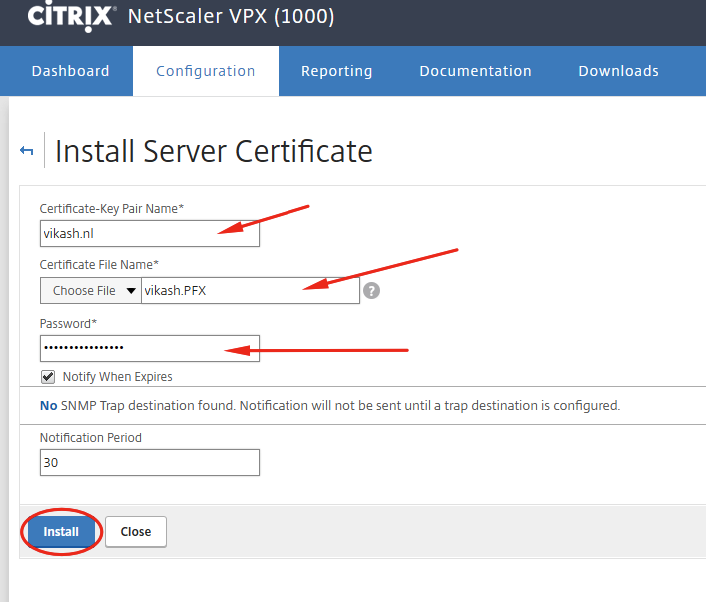Screen dimensions: 706x602
Task: Click the NetScaler VPX (1000) title text
Action: coord(231,16)
